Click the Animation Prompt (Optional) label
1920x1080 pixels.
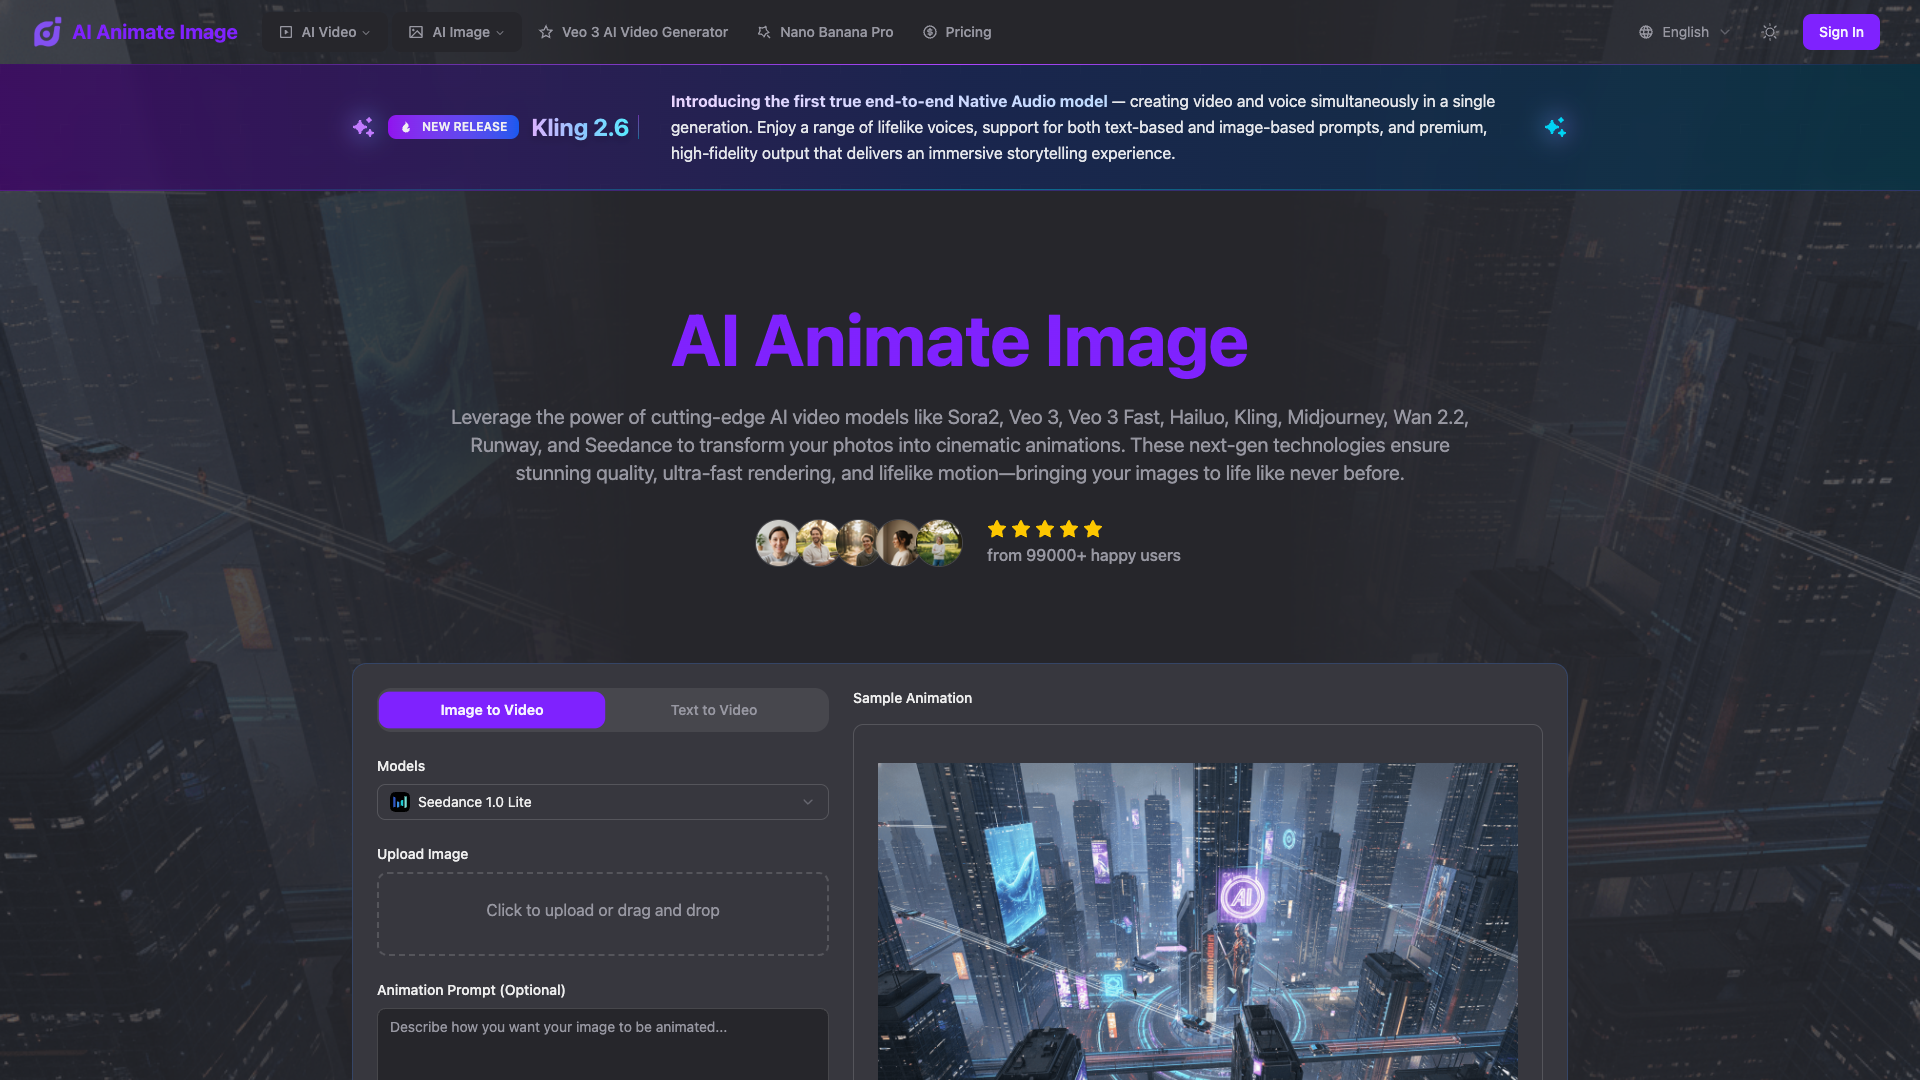[471, 990]
